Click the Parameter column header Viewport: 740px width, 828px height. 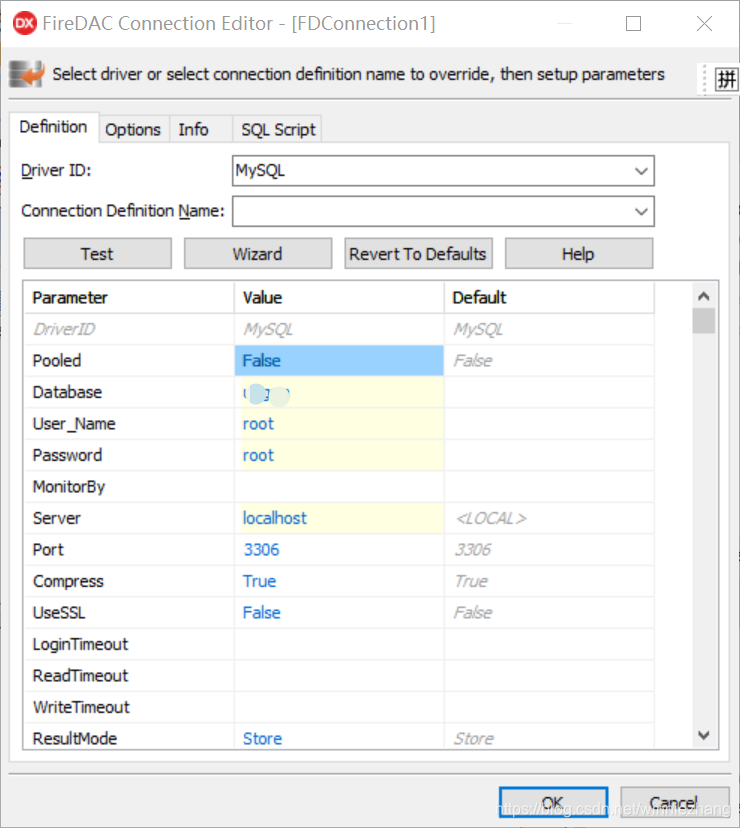point(129,298)
